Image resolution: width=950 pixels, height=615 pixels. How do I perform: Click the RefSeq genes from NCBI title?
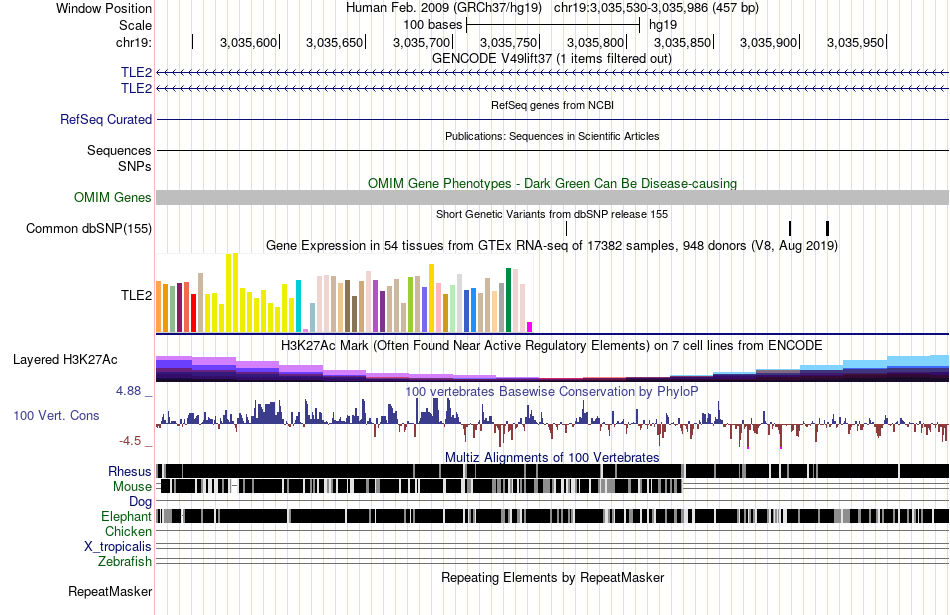553,105
